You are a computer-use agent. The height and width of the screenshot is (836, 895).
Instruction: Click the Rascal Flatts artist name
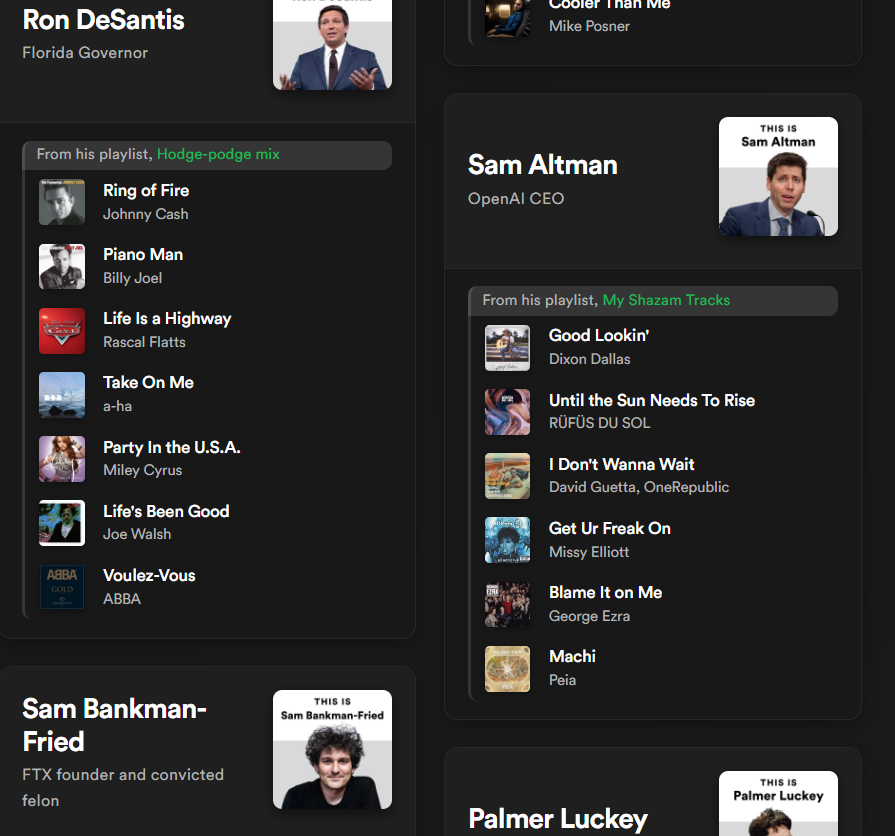[x=144, y=342]
